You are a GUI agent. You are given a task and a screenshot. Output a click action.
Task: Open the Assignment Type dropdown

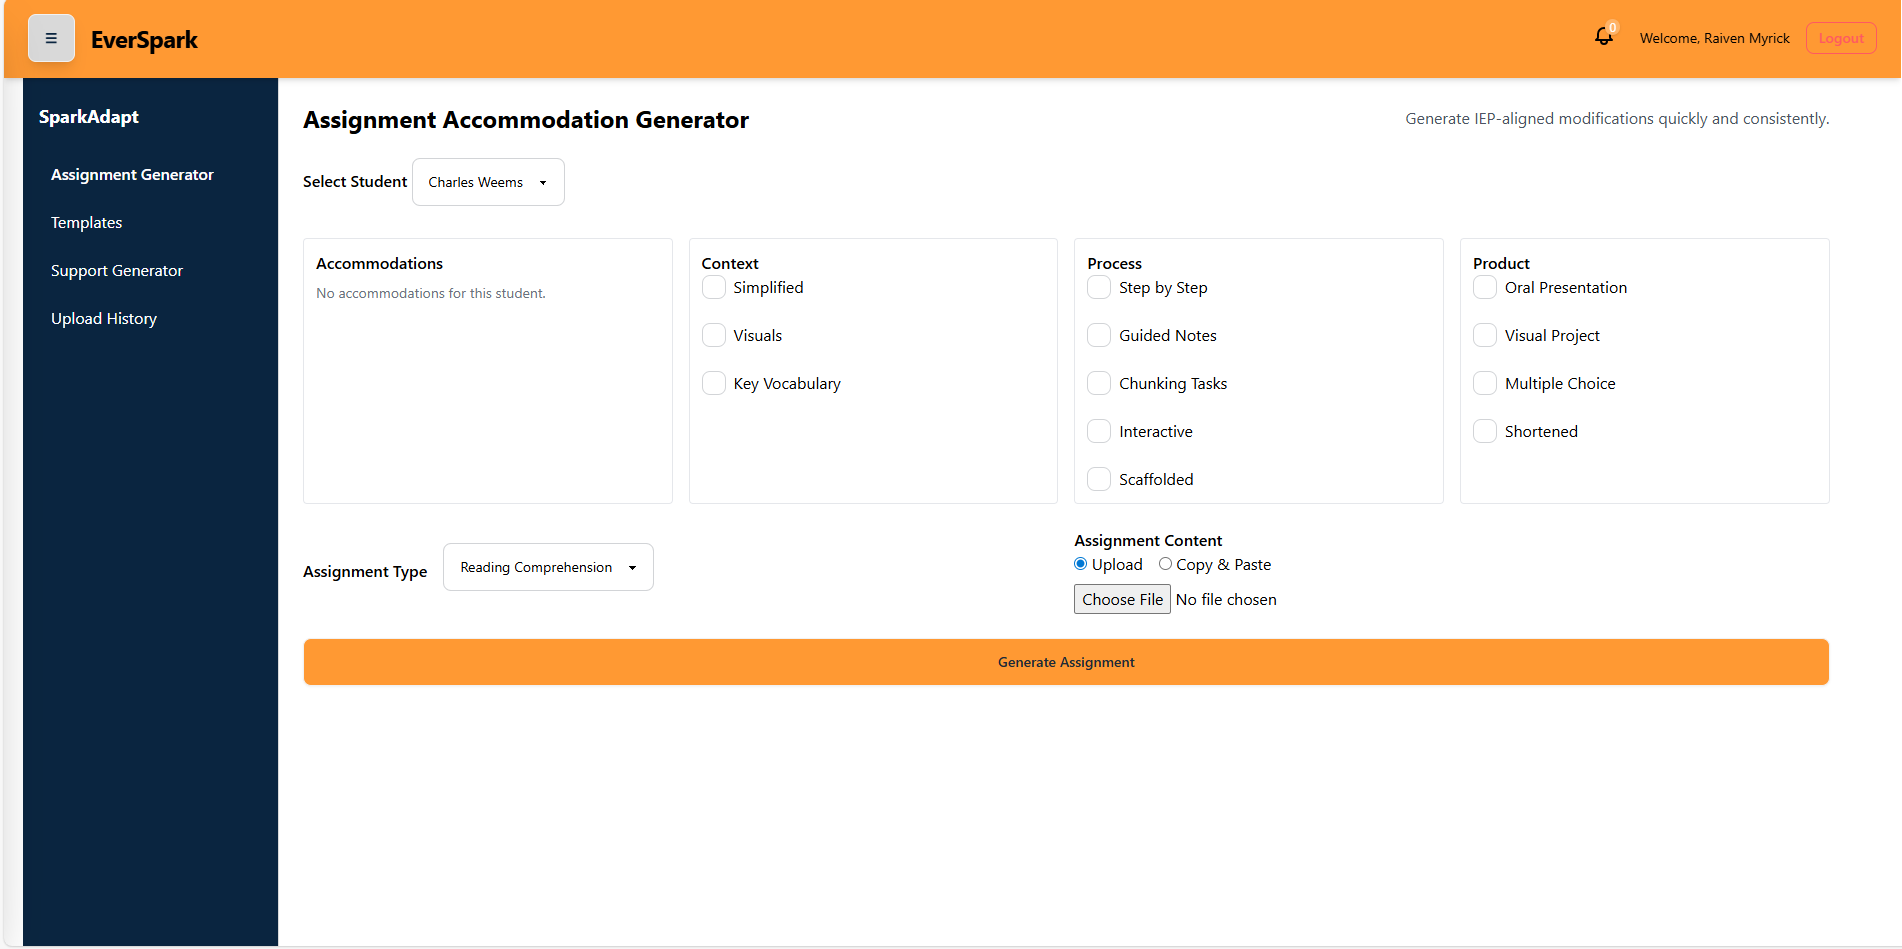pos(547,566)
